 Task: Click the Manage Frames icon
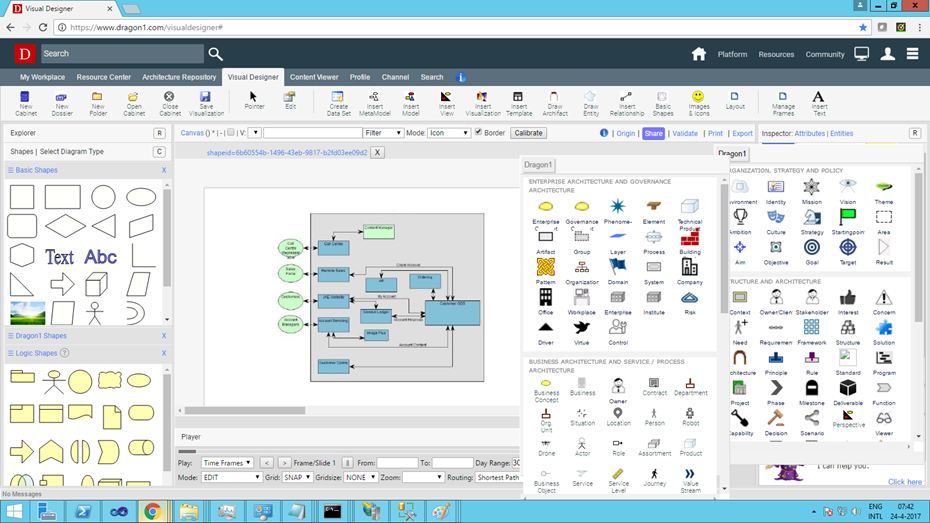783,102
